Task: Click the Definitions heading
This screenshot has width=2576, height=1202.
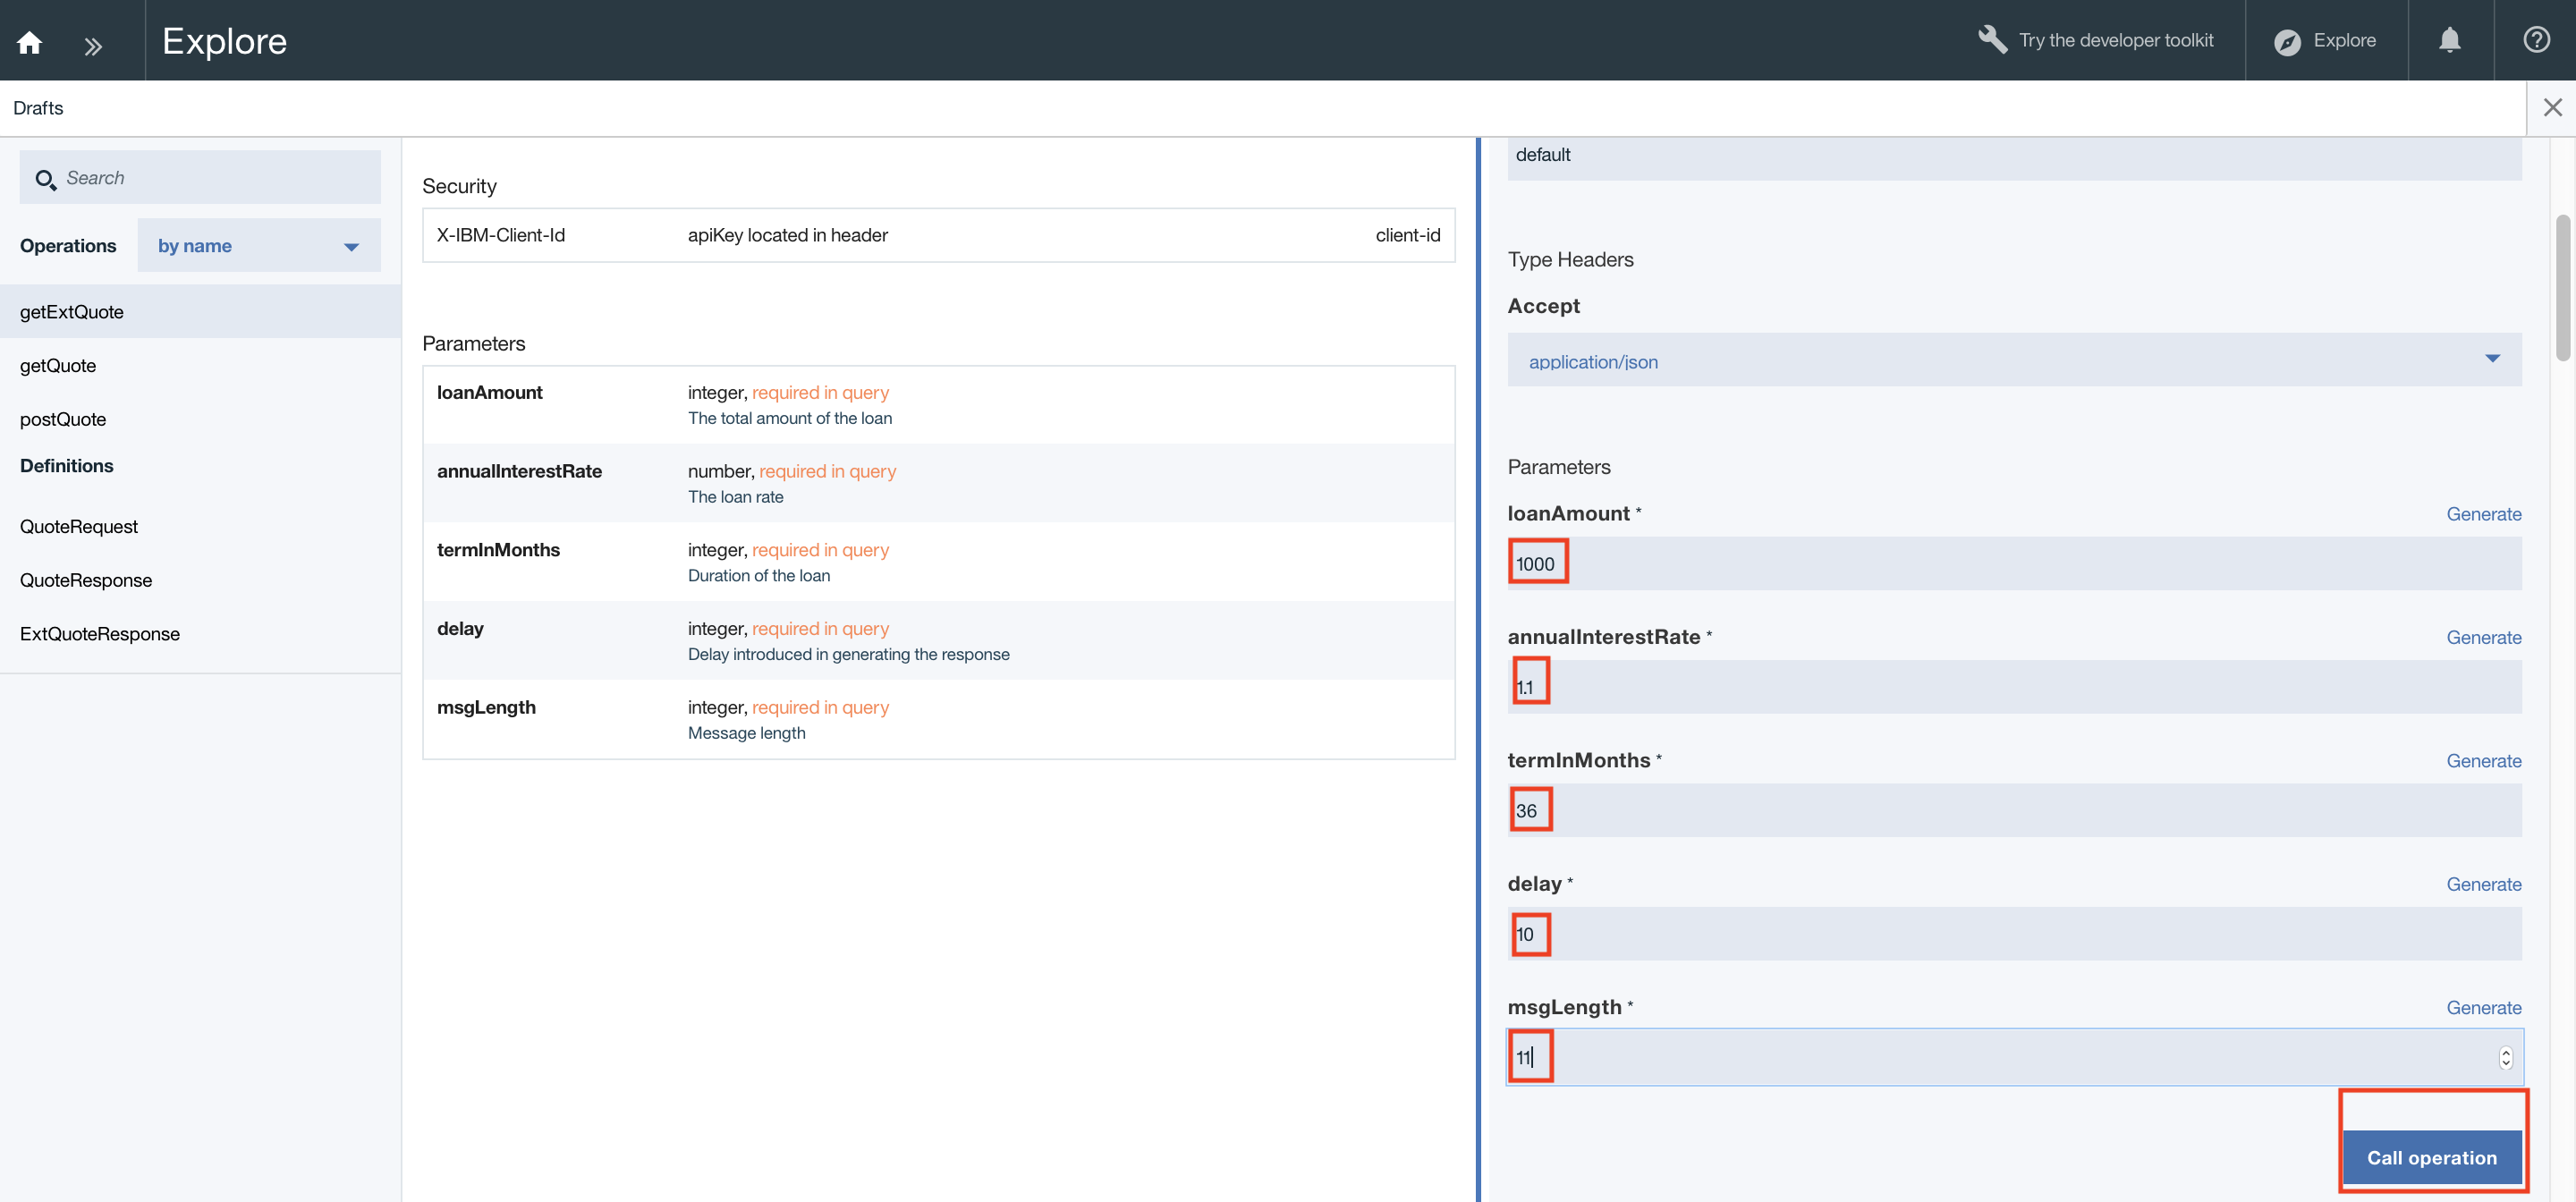Action: coord(66,465)
